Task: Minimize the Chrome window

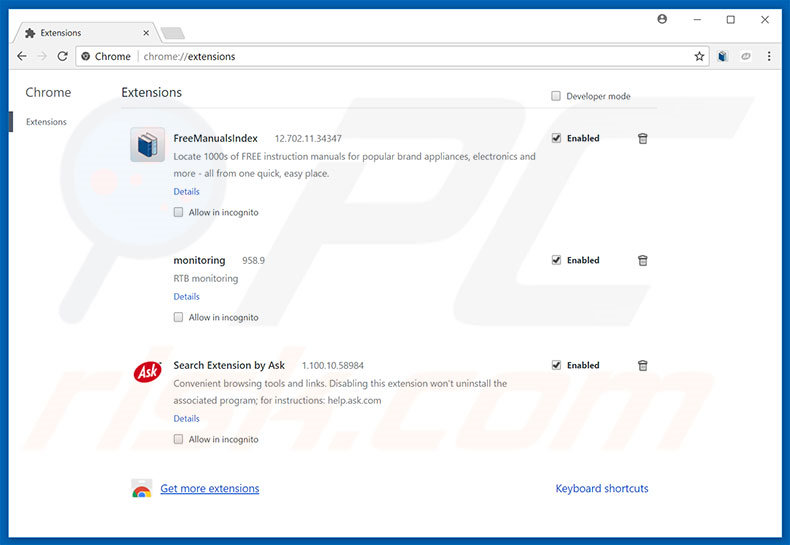Action: tap(697, 20)
